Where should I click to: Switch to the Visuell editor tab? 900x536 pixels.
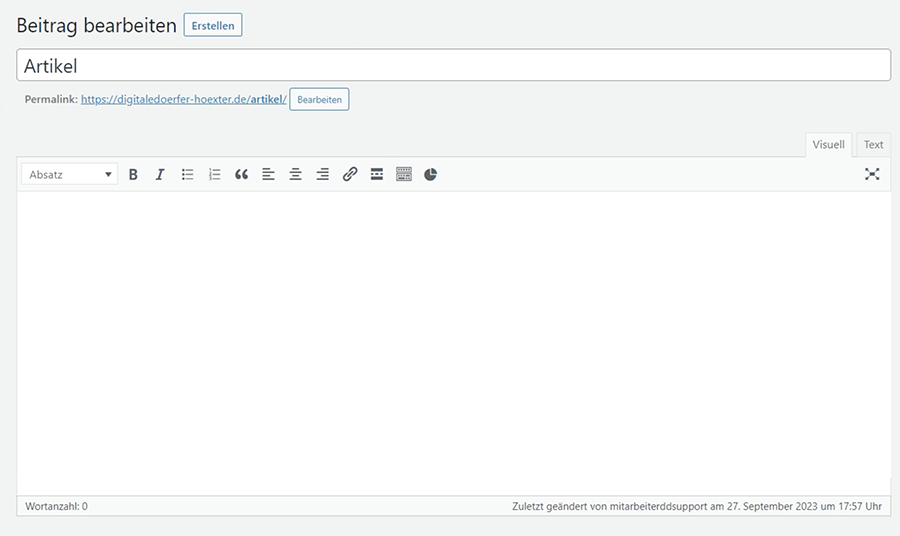point(828,145)
